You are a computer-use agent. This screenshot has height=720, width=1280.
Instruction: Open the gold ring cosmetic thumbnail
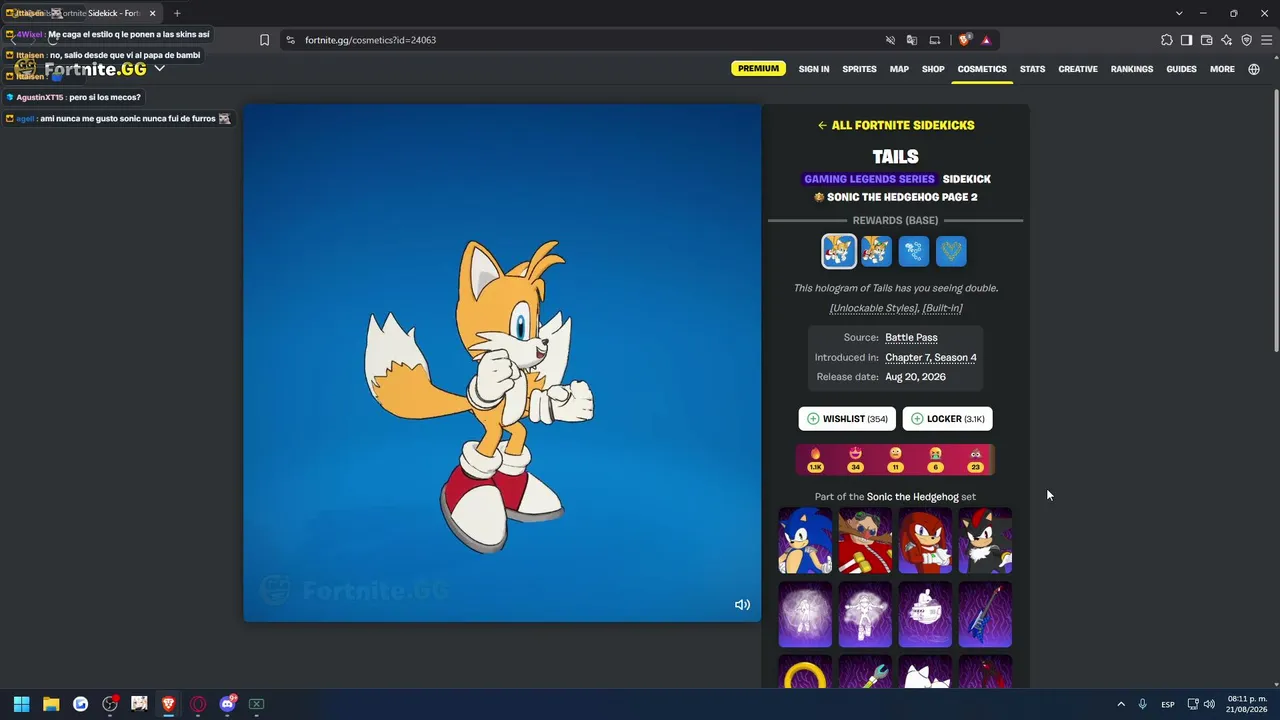click(x=805, y=672)
